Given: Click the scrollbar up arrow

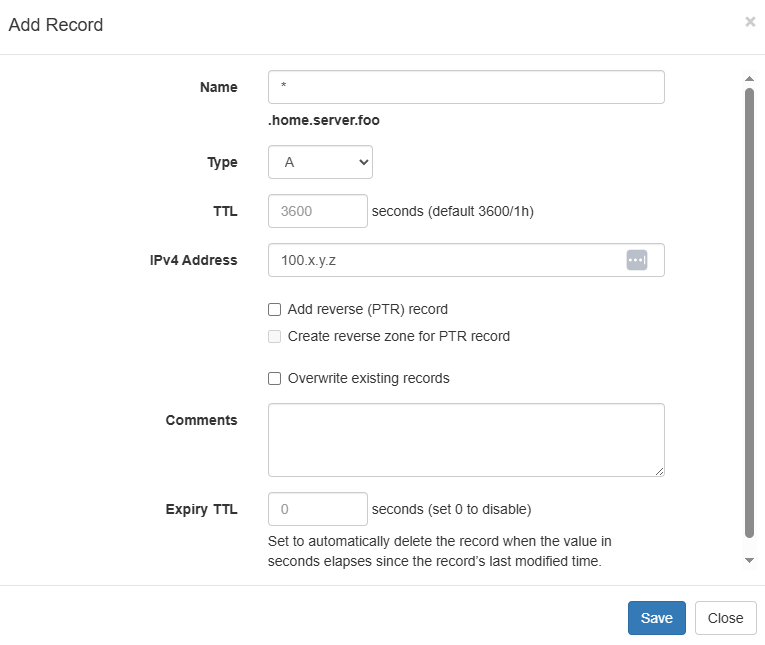Looking at the screenshot, I should (749, 79).
